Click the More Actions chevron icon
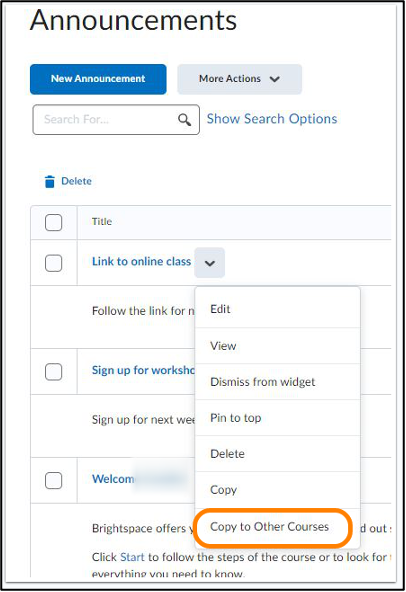Image resolution: width=406 pixels, height=592 pixels. pyautogui.click(x=275, y=79)
